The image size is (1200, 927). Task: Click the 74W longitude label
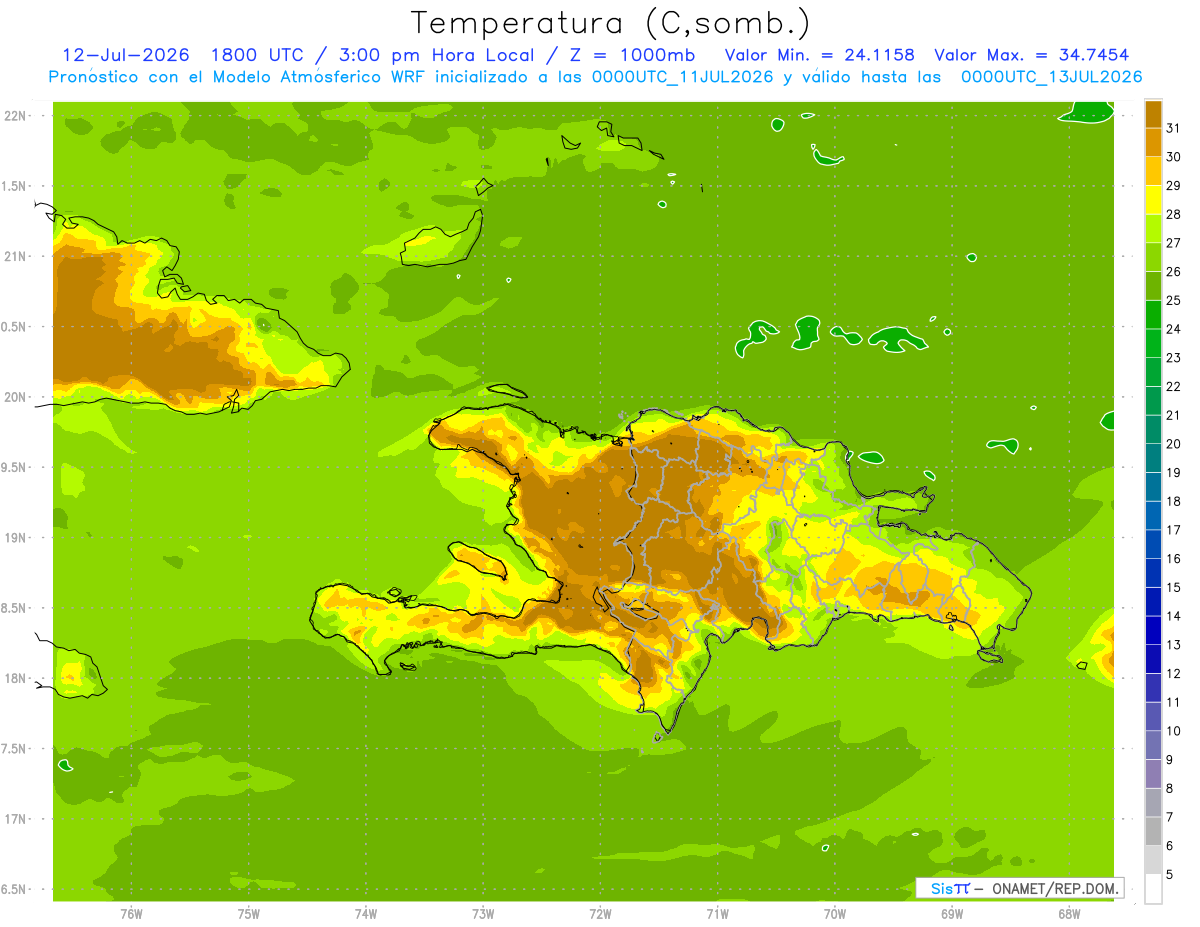point(366,914)
